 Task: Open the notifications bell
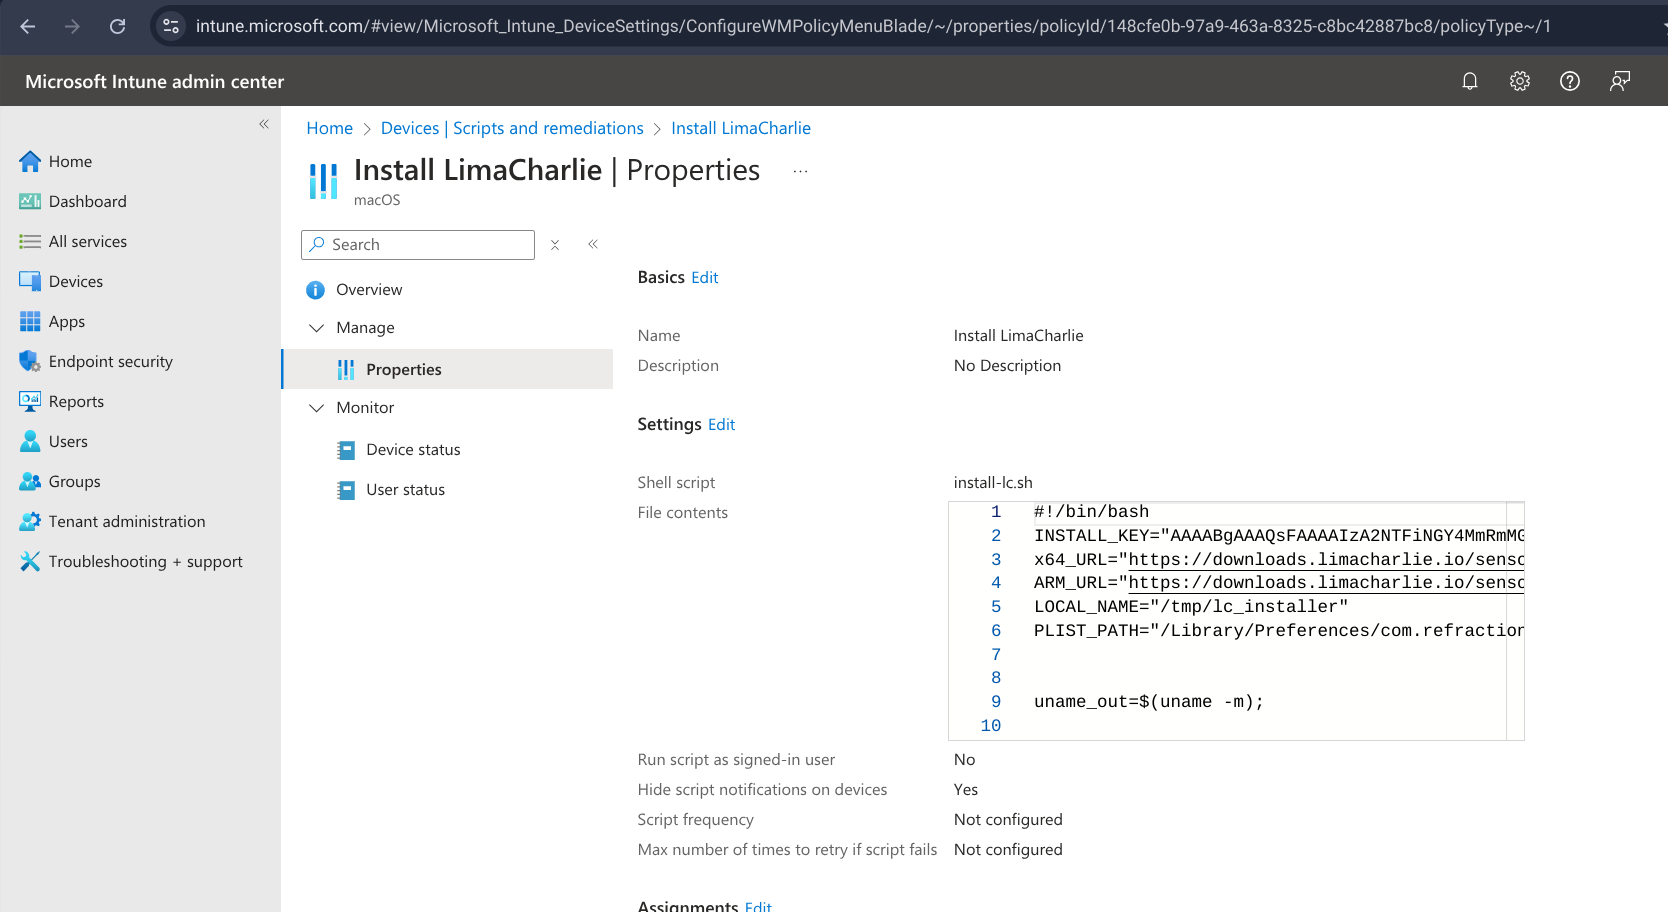tap(1470, 81)
